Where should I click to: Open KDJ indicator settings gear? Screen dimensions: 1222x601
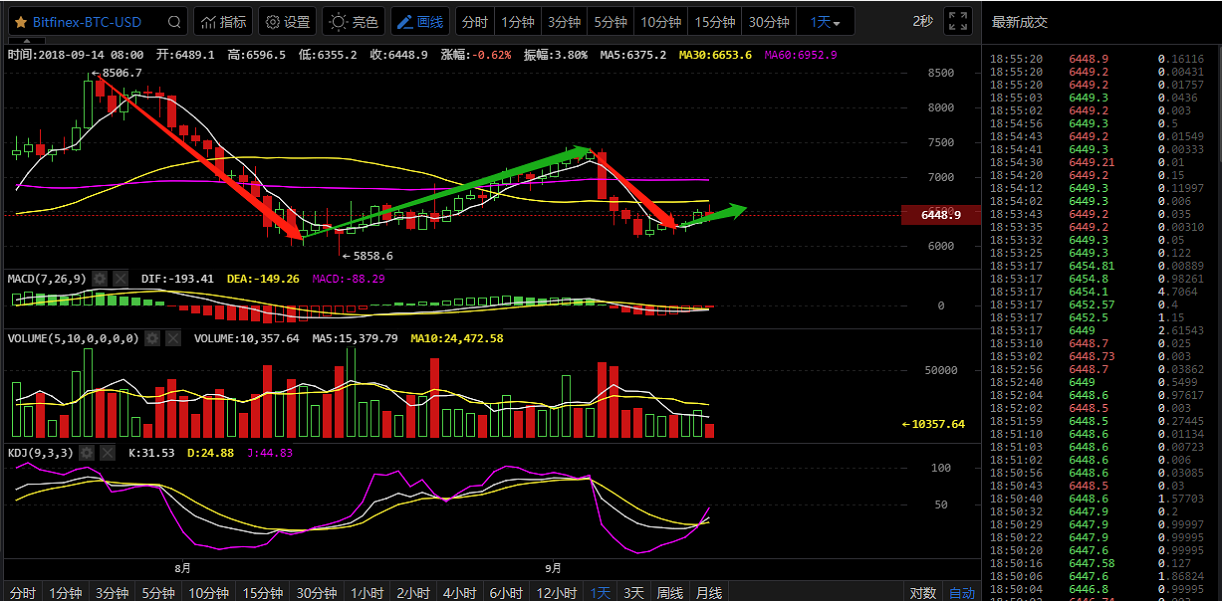tap(86, 453)
